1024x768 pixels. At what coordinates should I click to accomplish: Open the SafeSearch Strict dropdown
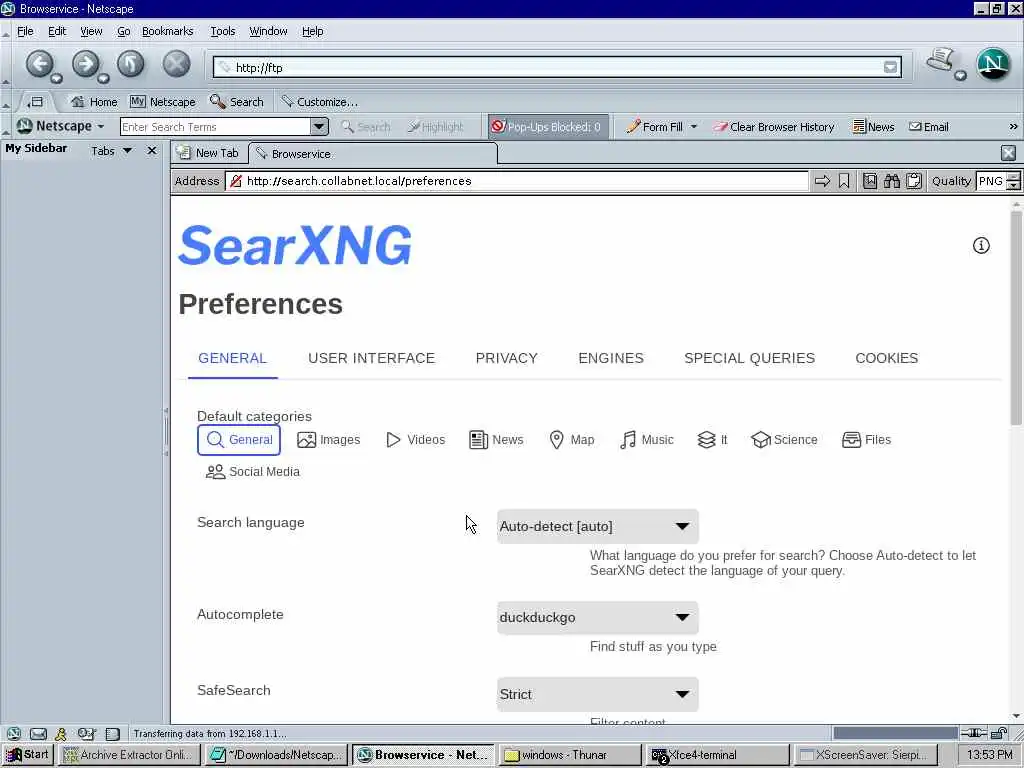point(598,694)
